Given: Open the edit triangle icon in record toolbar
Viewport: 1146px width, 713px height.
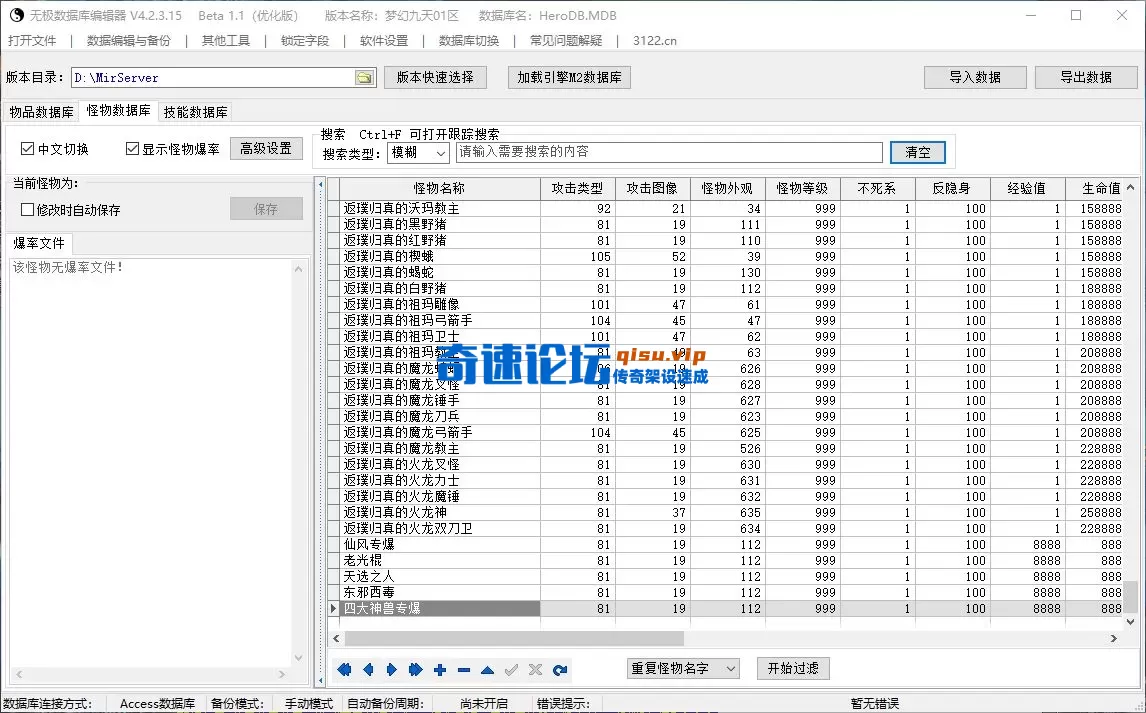Looking at the screenshot, I should point(486,669).
